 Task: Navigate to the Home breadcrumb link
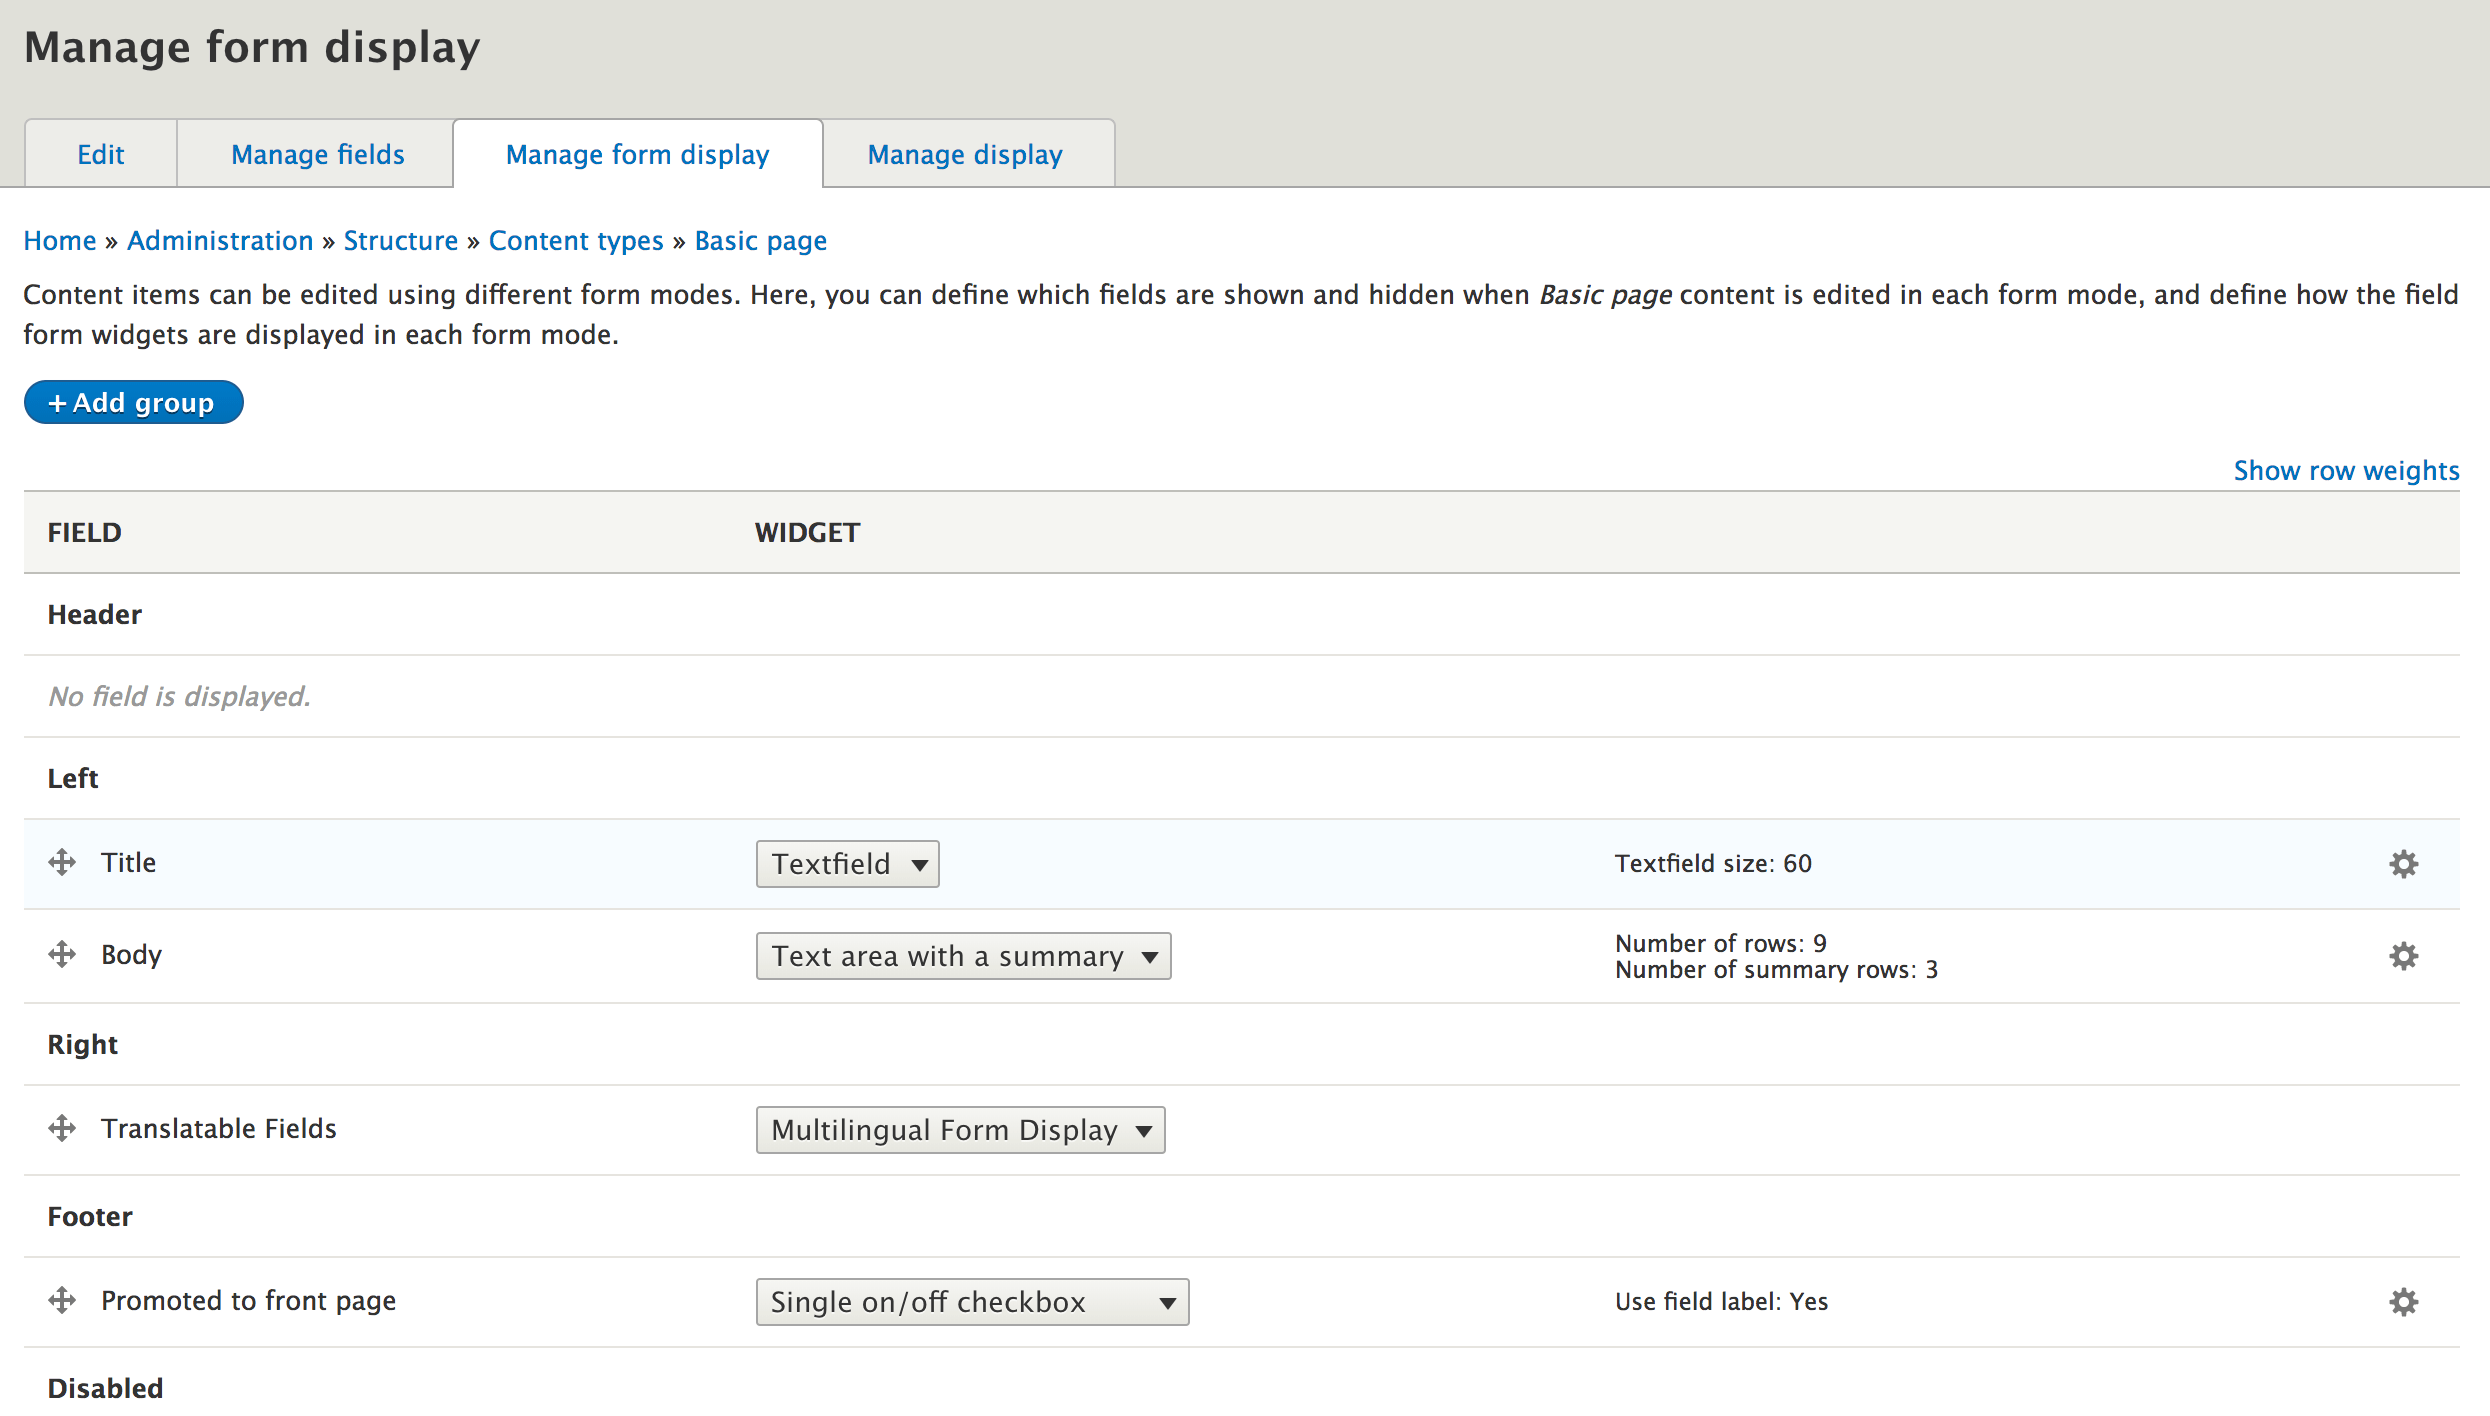[60, 240]
